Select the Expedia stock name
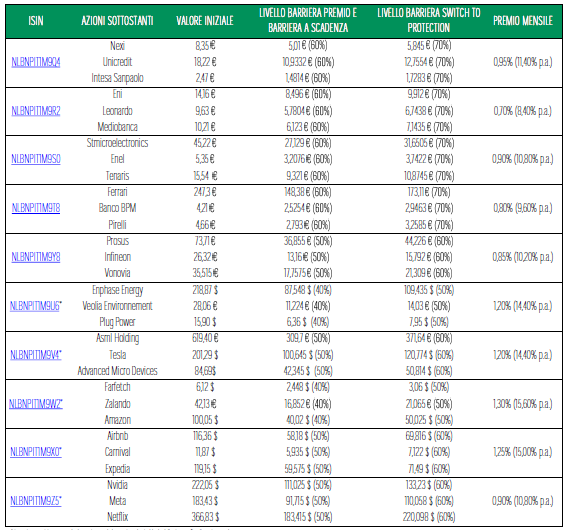This screenshot has height=530, width=568. click(117, 469)
